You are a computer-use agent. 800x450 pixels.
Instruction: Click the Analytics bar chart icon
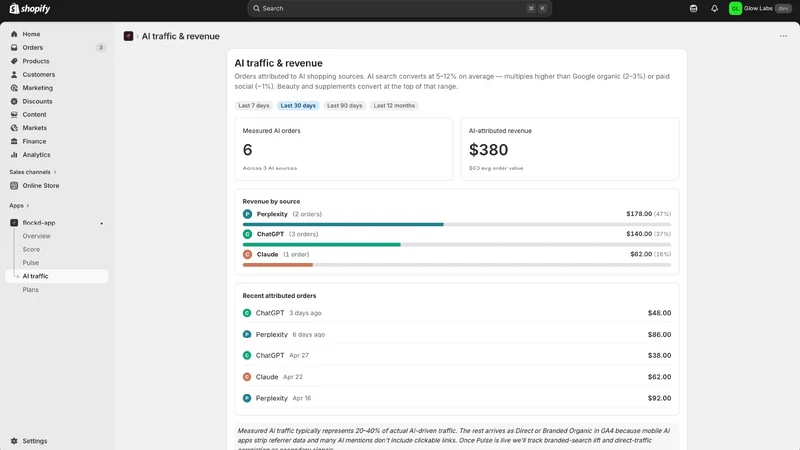coord(14,155)
